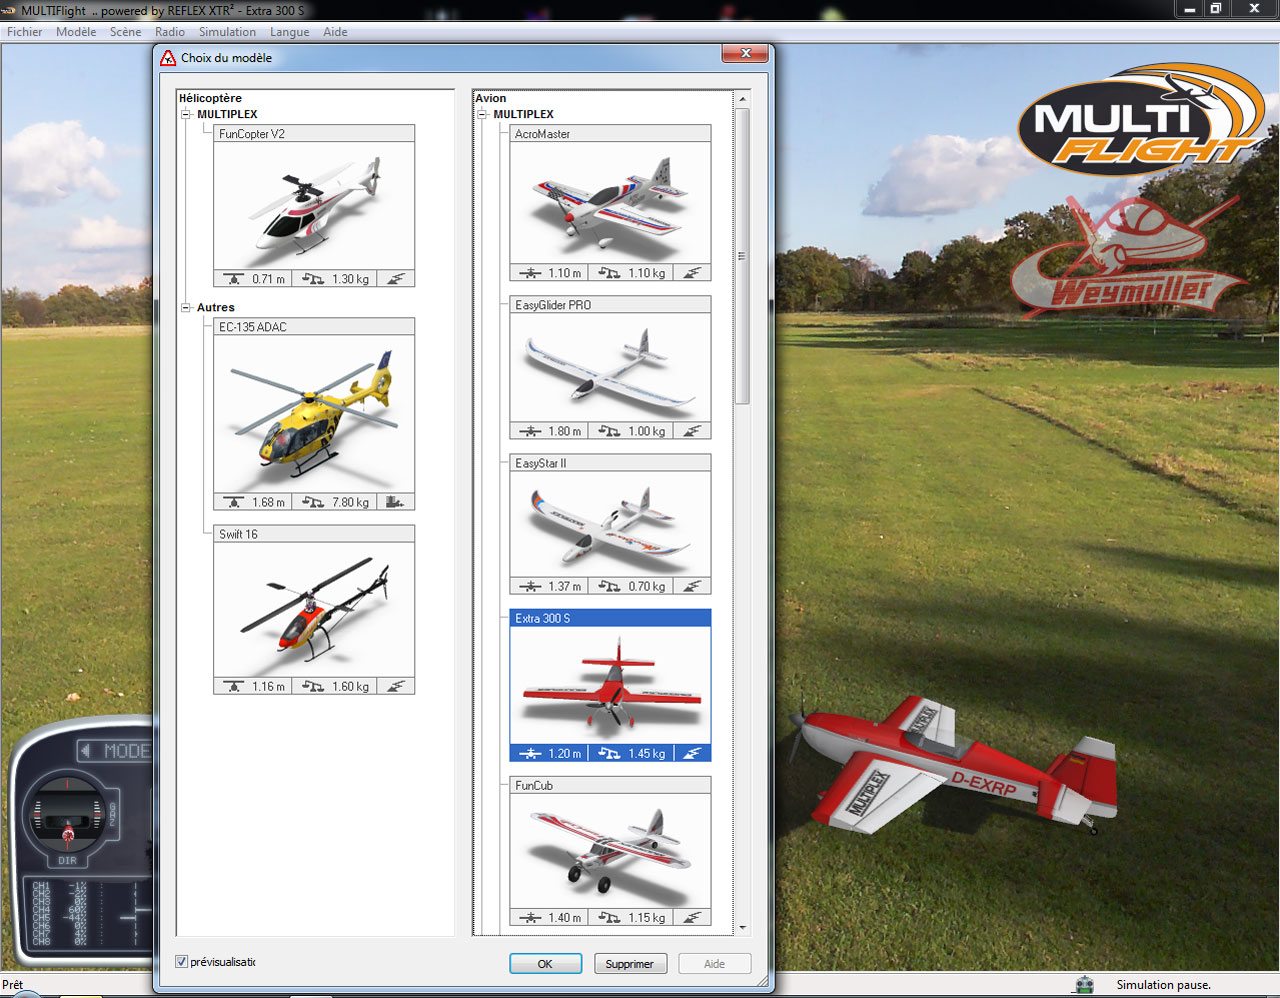Click the weight icon on EasyGlider PRO card
The height and width of the screenshot is (998, 1280).
[x=609, y=431]
